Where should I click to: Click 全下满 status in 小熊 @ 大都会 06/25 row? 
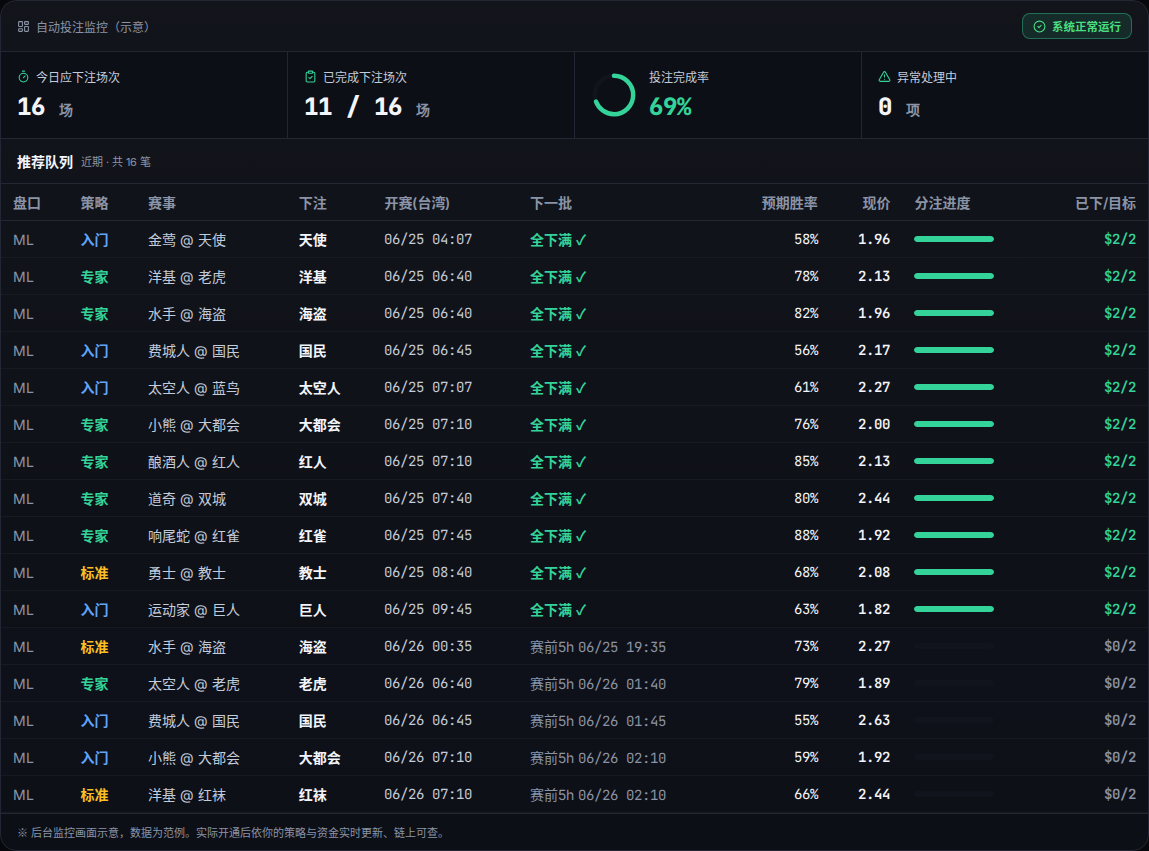(x=558, y=425)
